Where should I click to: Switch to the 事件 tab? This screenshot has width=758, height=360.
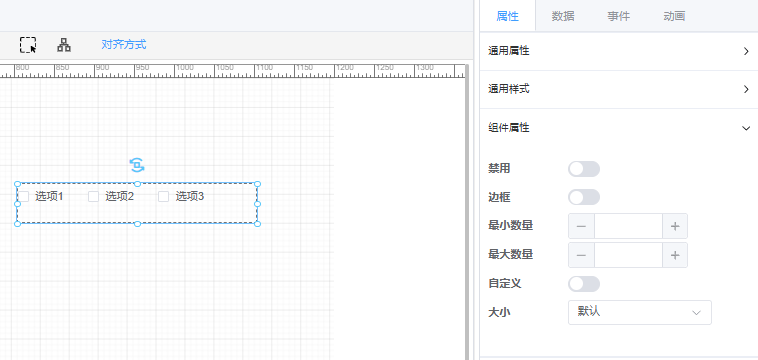(619, 16)
